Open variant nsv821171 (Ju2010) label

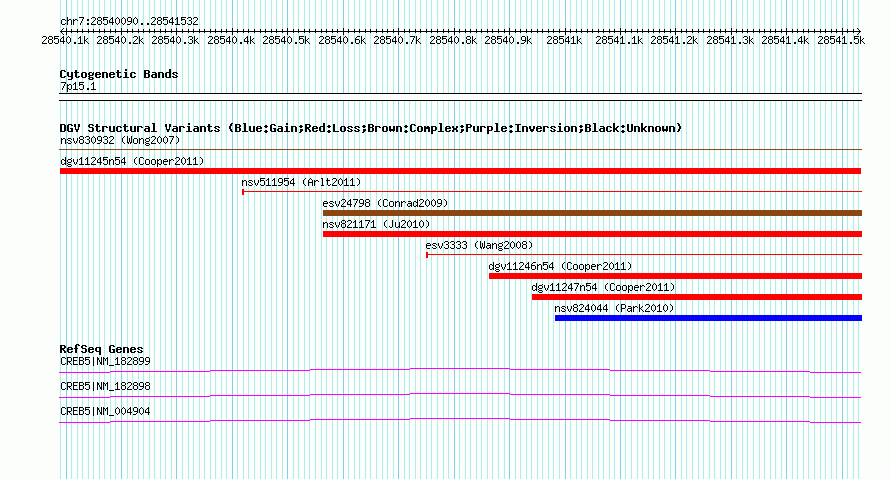376,224
